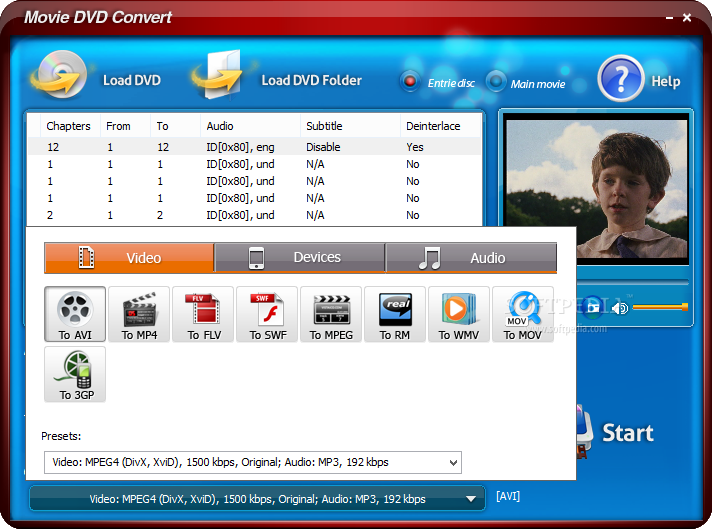Click the Load DVD Folder text label
Screen dimensions: 712x529
click(312, 80)
